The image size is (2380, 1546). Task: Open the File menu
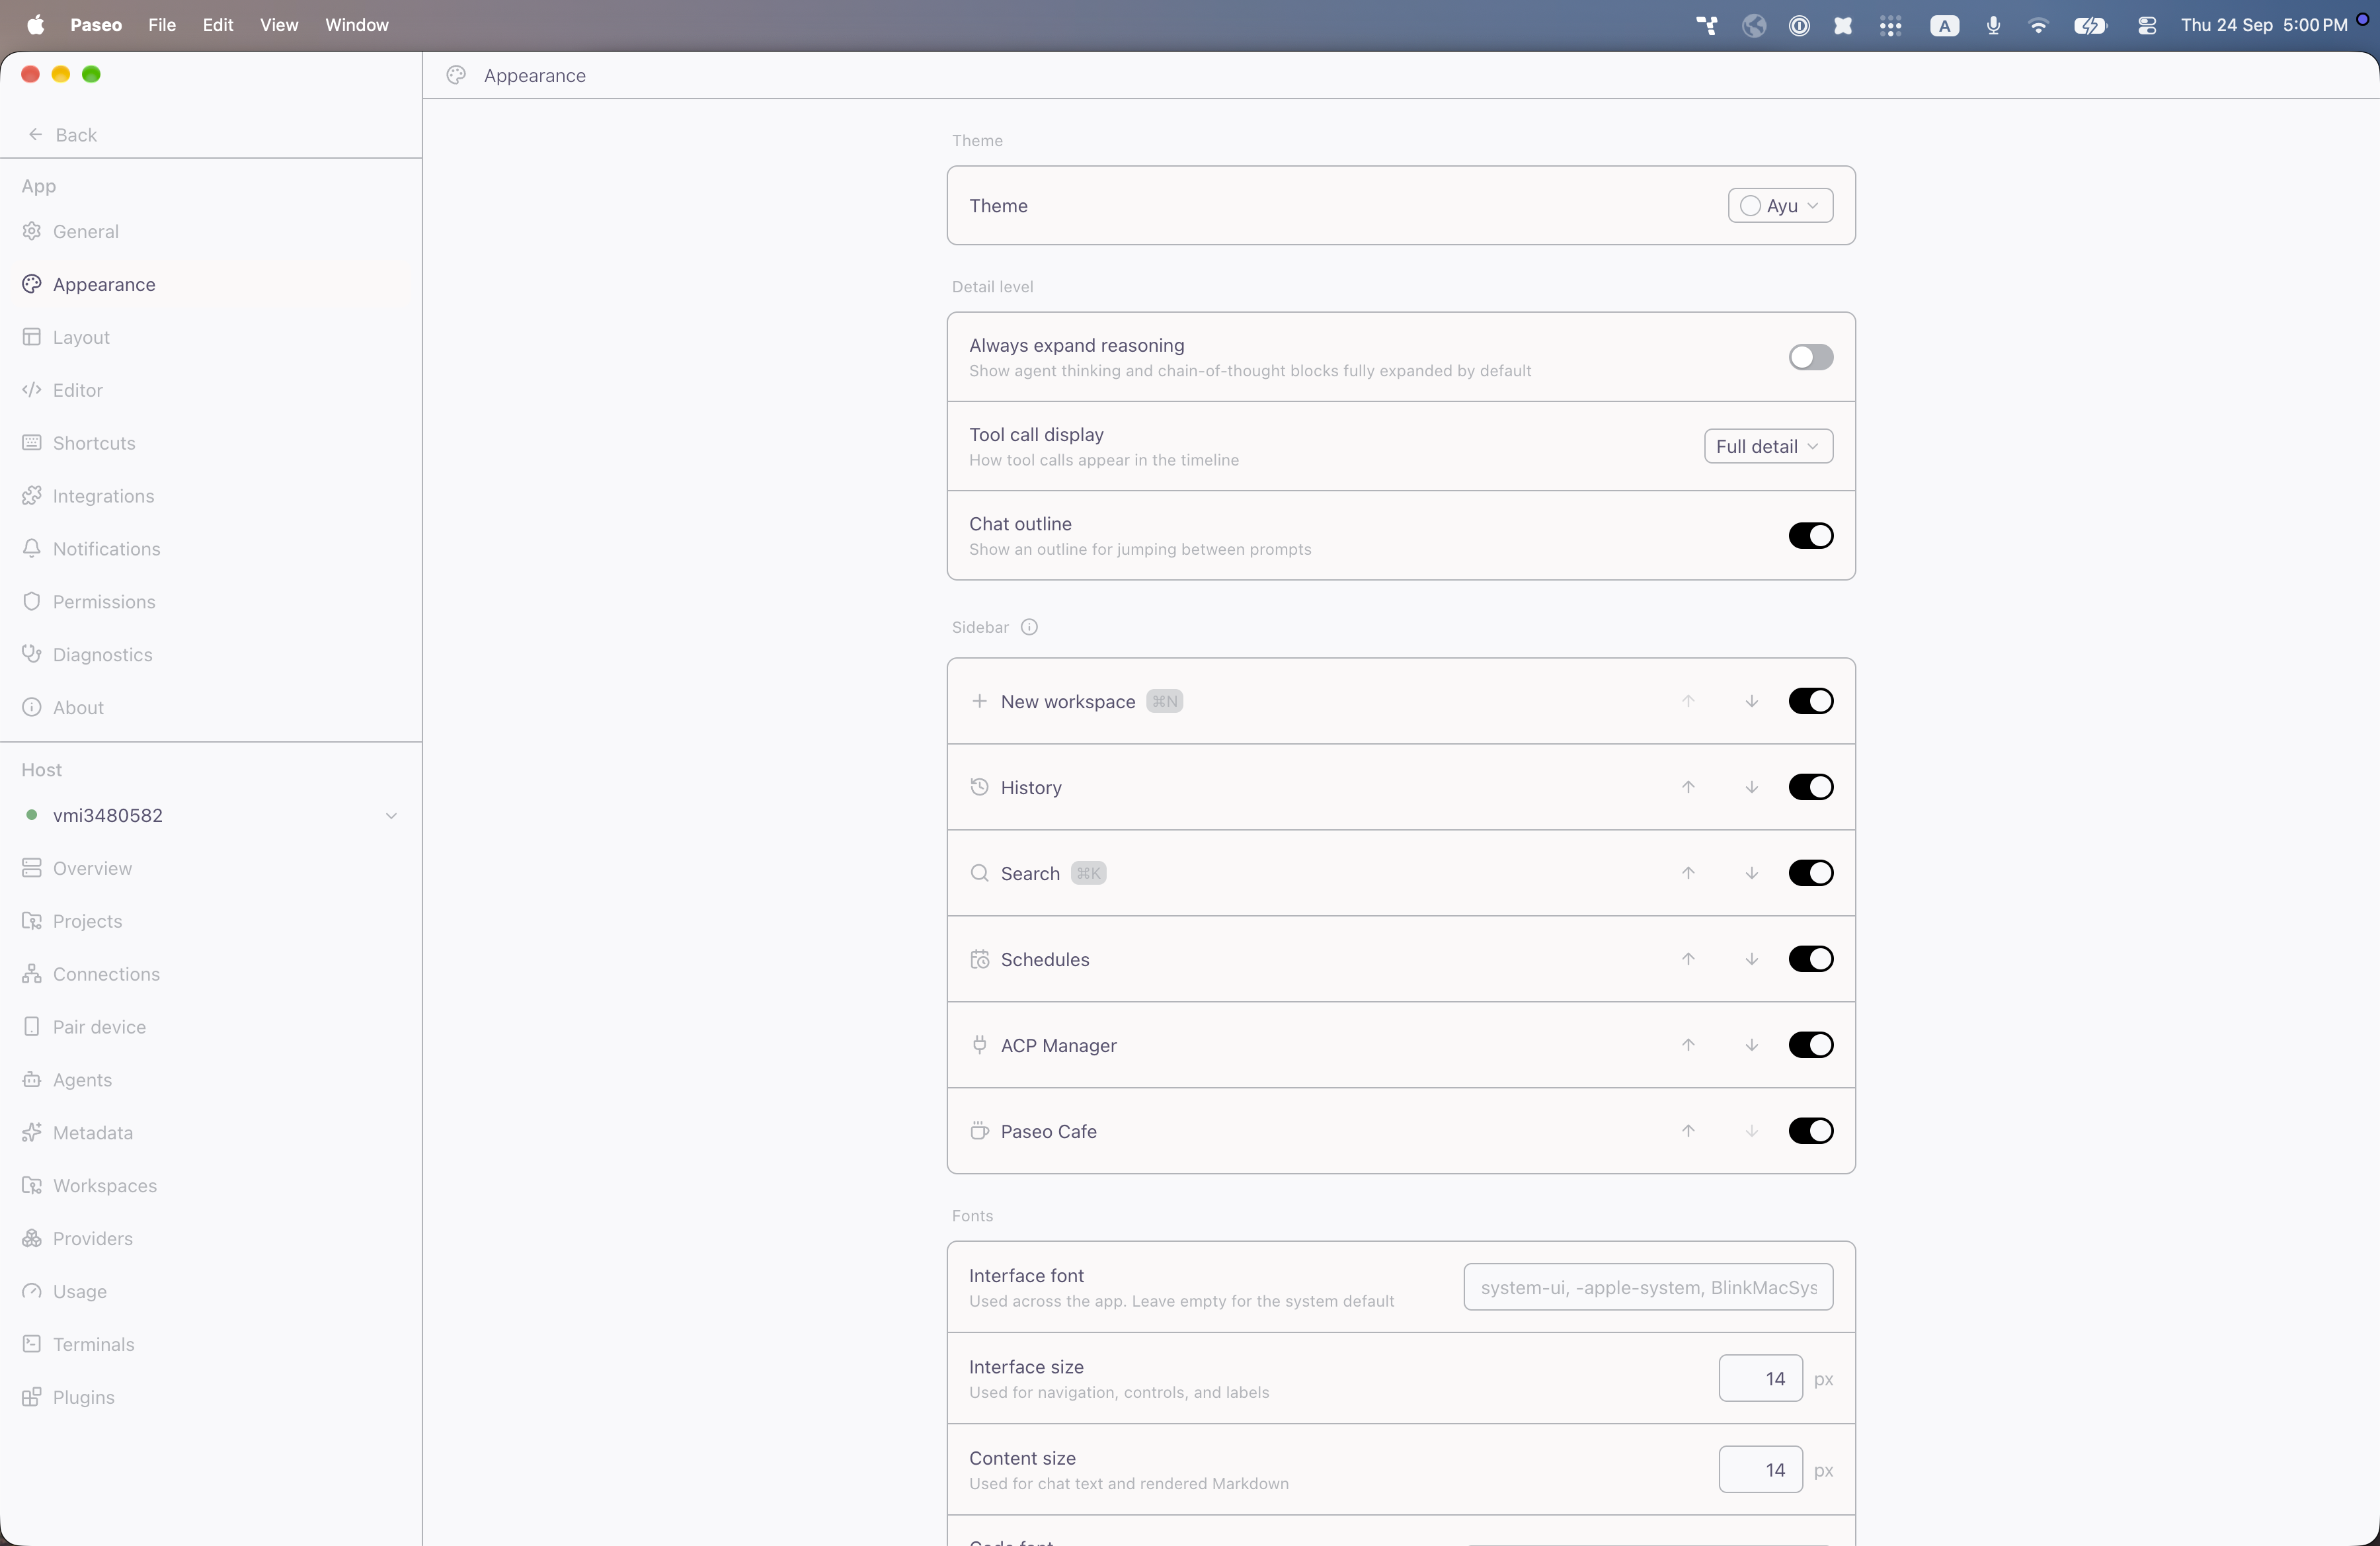(162, 25)
